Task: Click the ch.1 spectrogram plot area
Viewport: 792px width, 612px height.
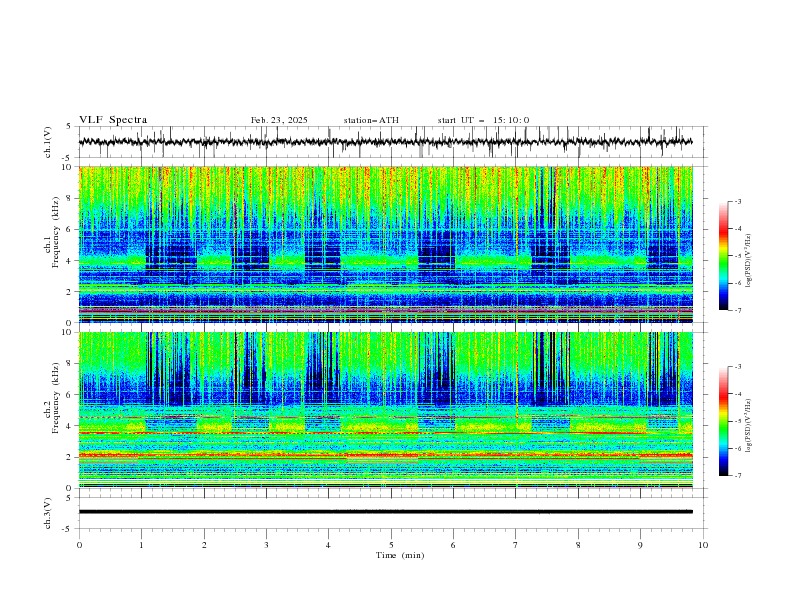Action: point(386,244)
